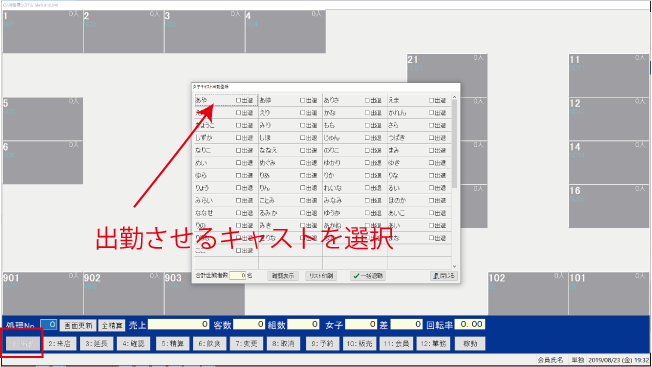Click the attendance total count field
This screenshot has height=367, width=652.
click(x=238, y=275)
